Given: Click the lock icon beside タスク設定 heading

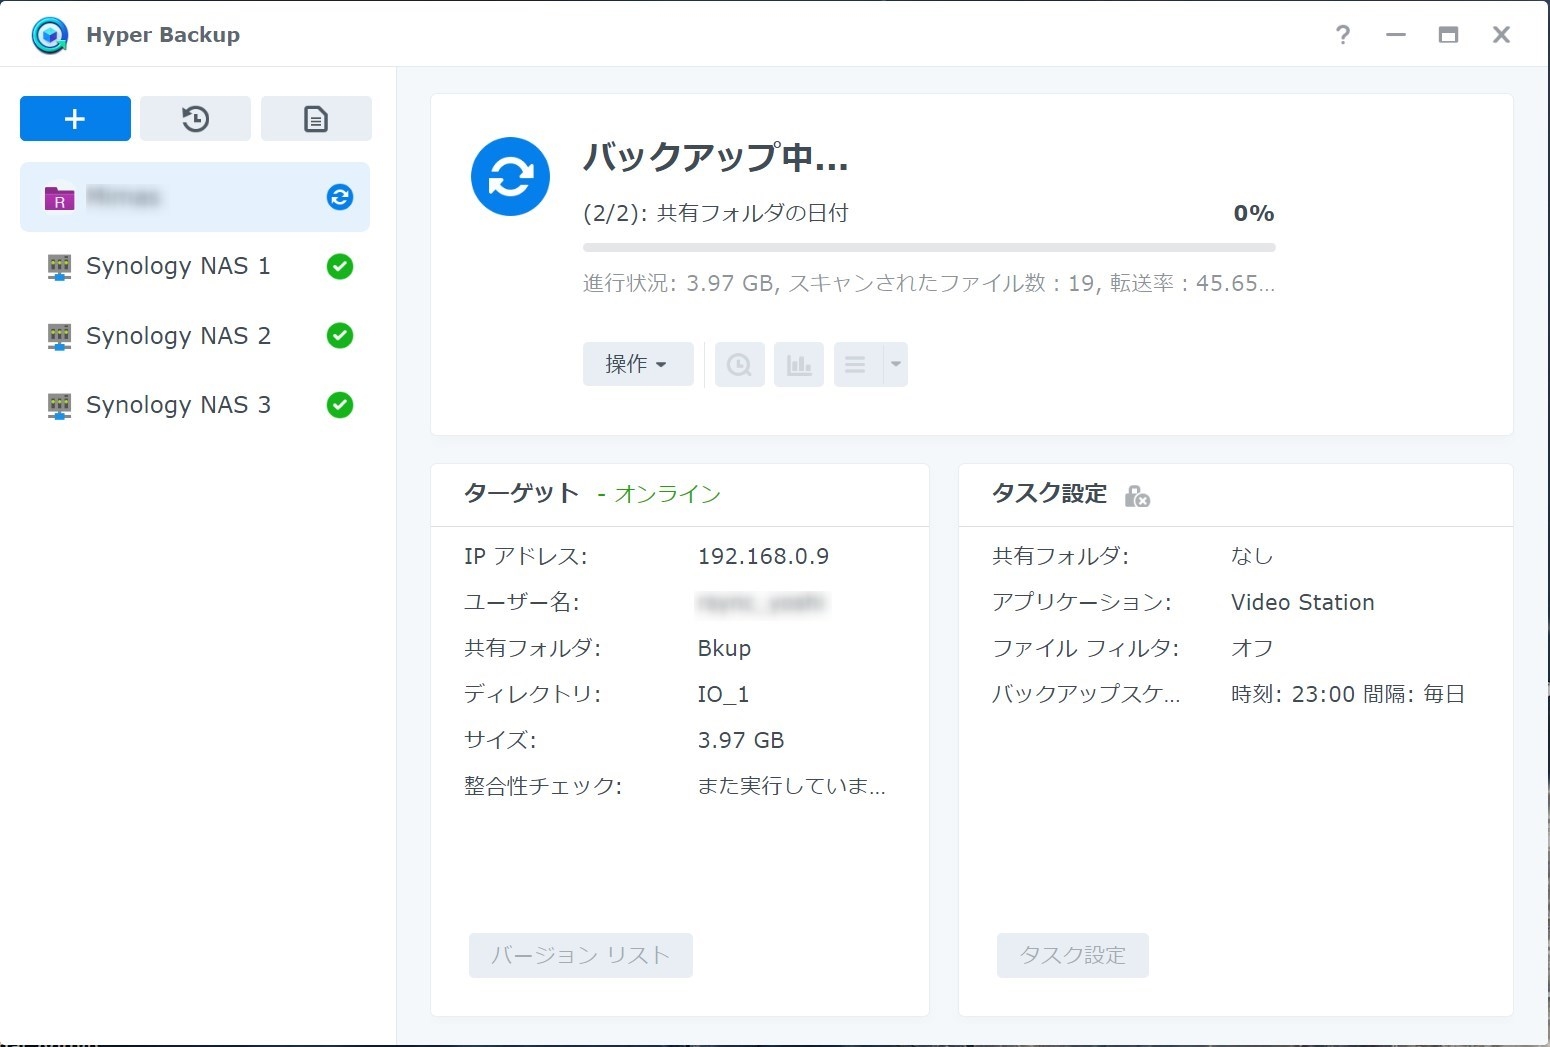Looking at the screenshot, I should [x=1137, y=496].
